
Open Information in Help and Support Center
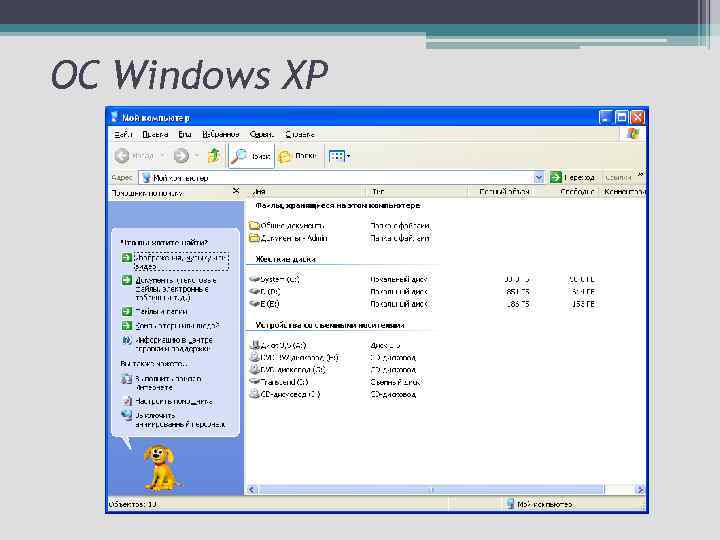[174, 344]
